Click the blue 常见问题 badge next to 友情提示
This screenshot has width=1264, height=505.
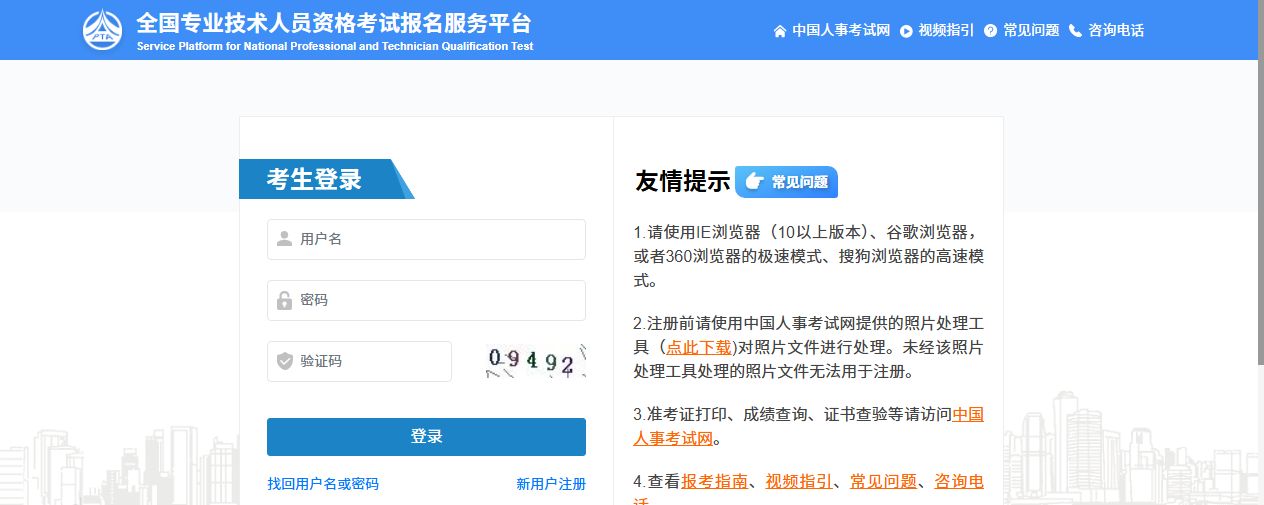pos(786,182)
